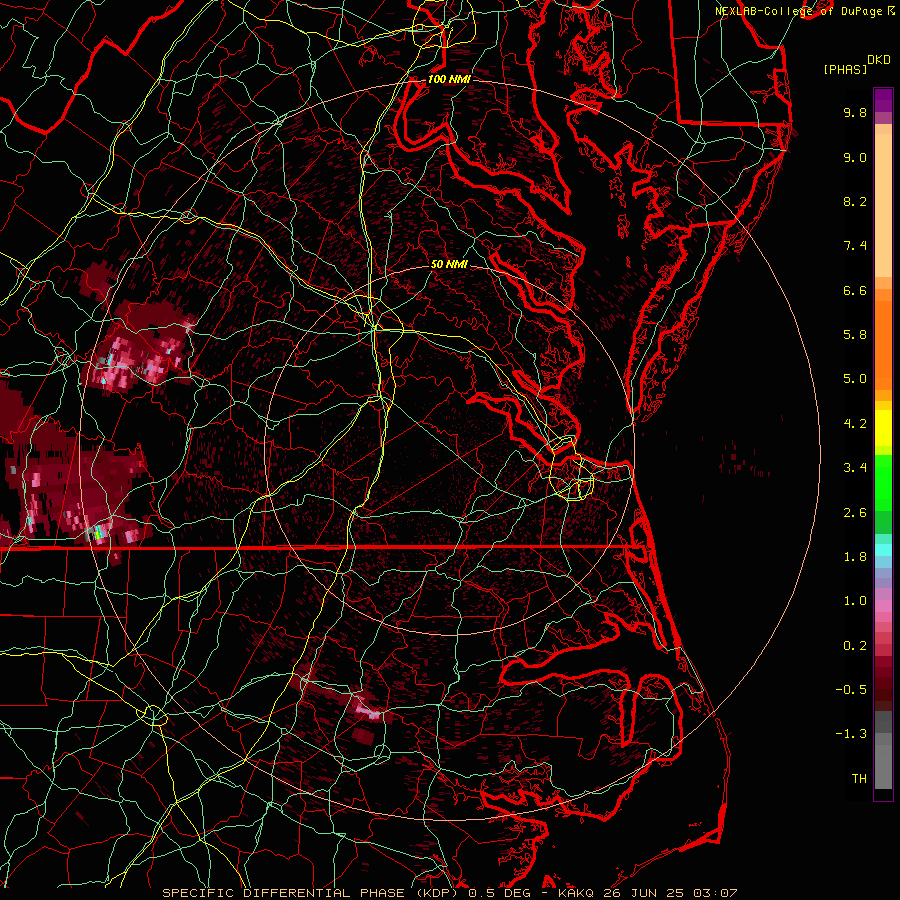Click the 1.8 legend value
This screenshot has width=900, height=900.
[x=855, y=557]
